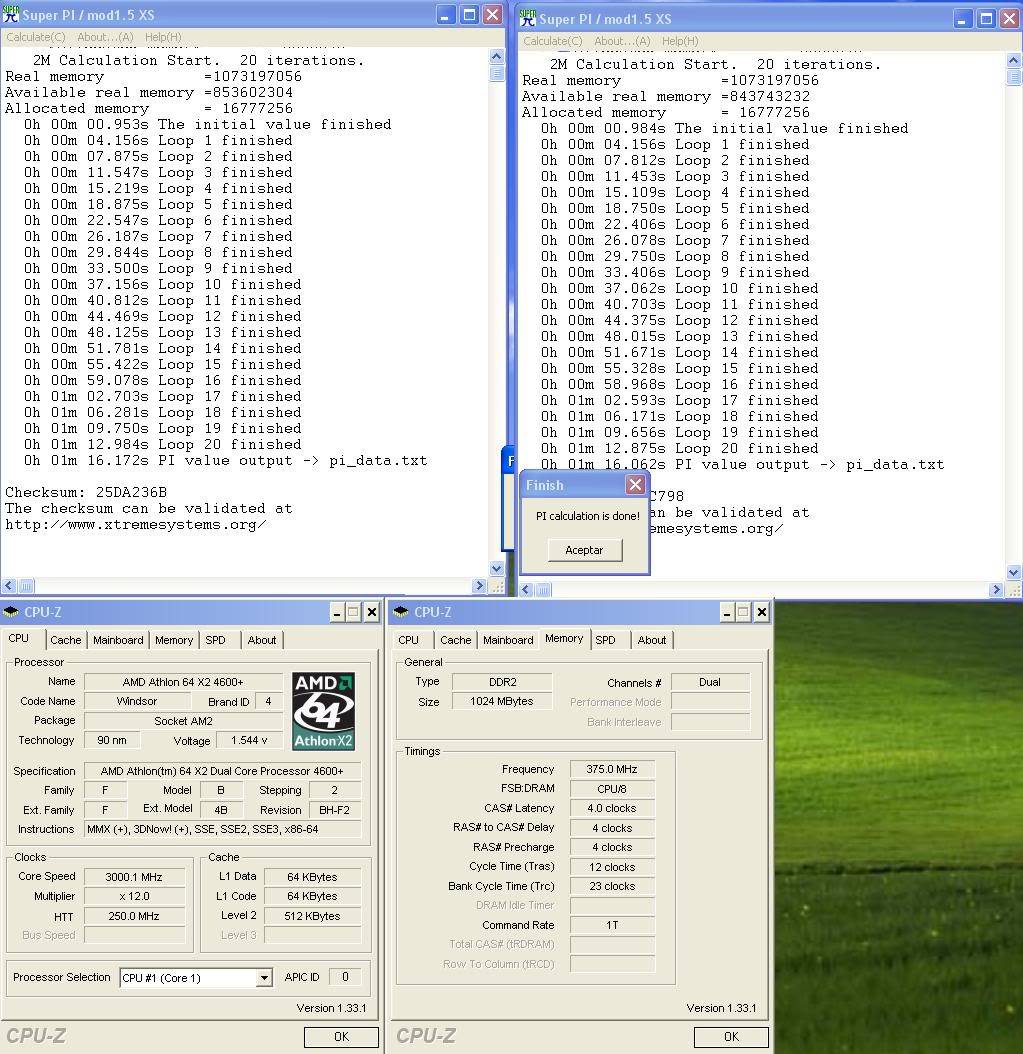The height and width of the screenshot is (1054, 1023).
Task: Minimize the right CPU-Z window
Action: [727, 612]
